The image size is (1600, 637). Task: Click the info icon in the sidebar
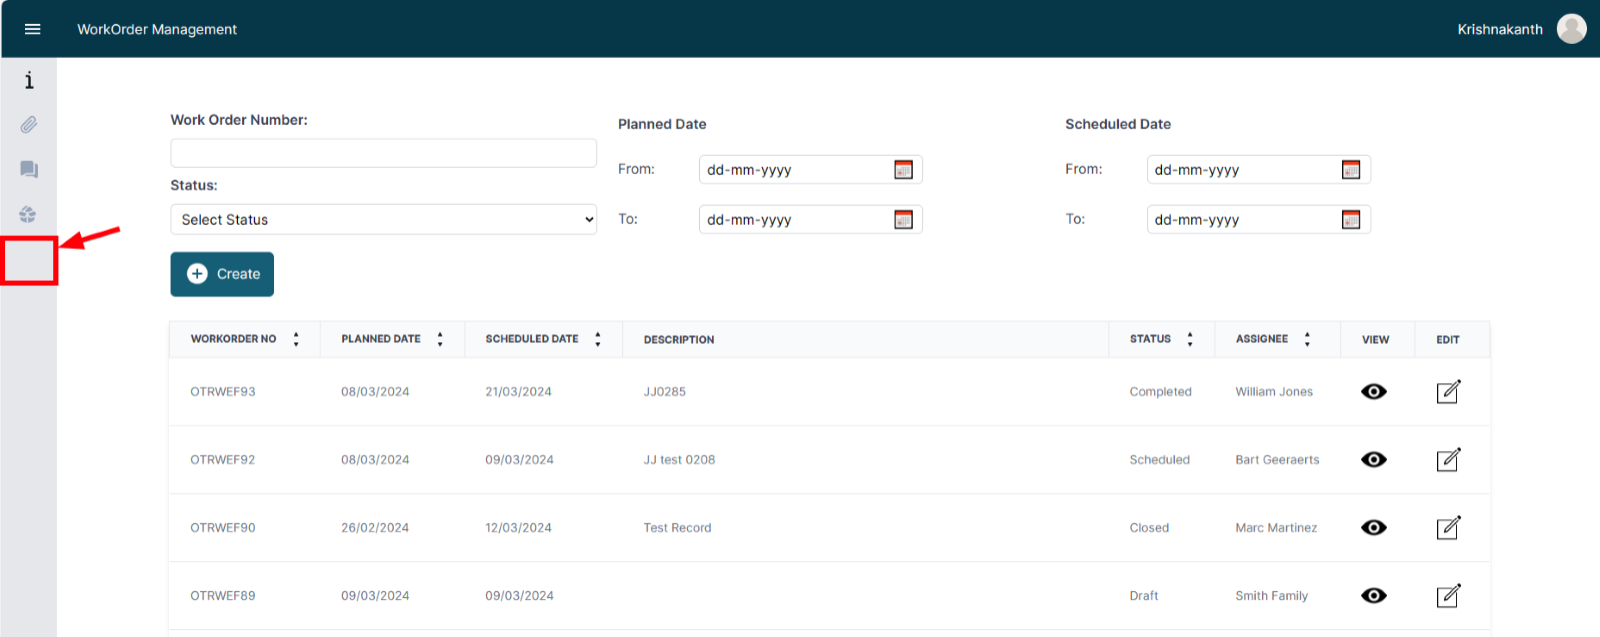pyautogui.click(x=29, y=80)
